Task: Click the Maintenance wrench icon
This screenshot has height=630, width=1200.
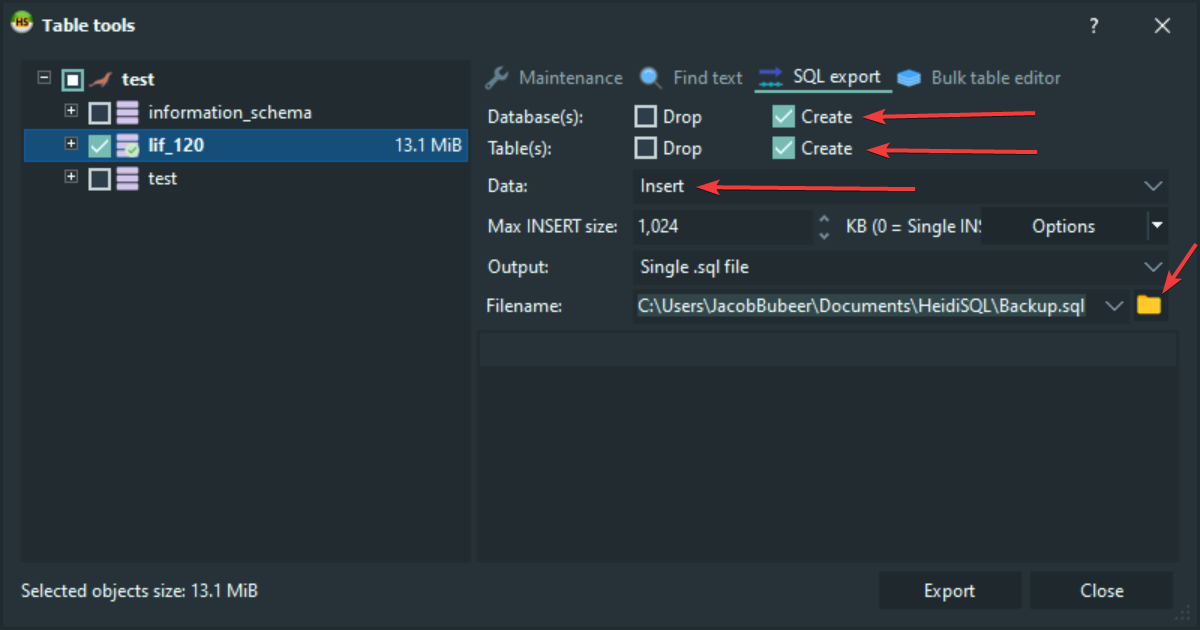Action: point(498,78)
